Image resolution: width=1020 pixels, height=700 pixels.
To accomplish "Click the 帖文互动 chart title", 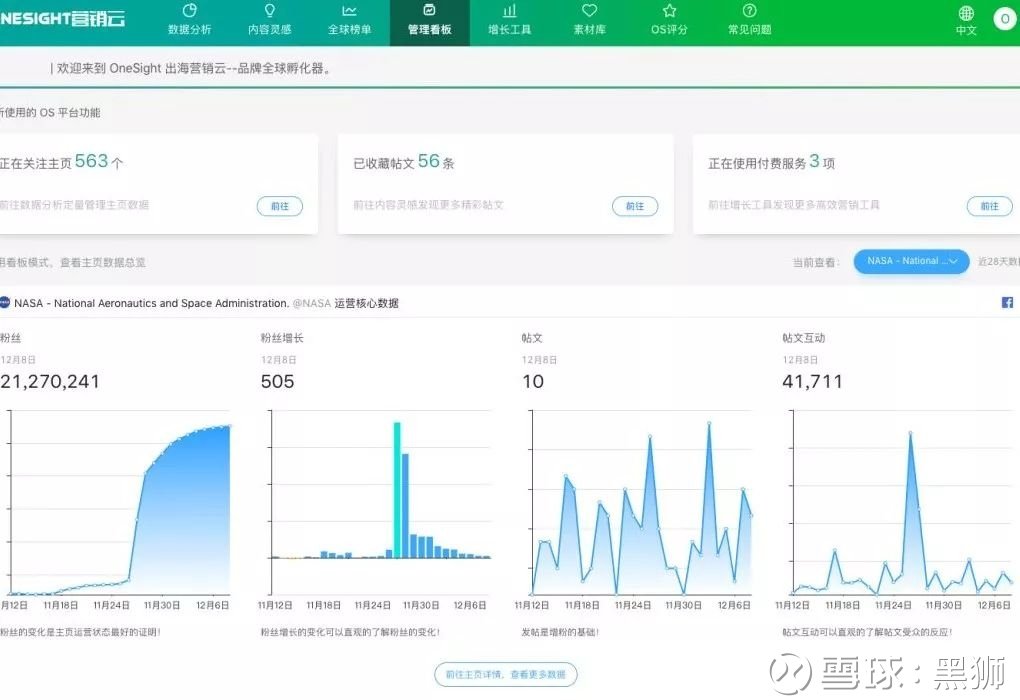I will (x=803, y=338).
